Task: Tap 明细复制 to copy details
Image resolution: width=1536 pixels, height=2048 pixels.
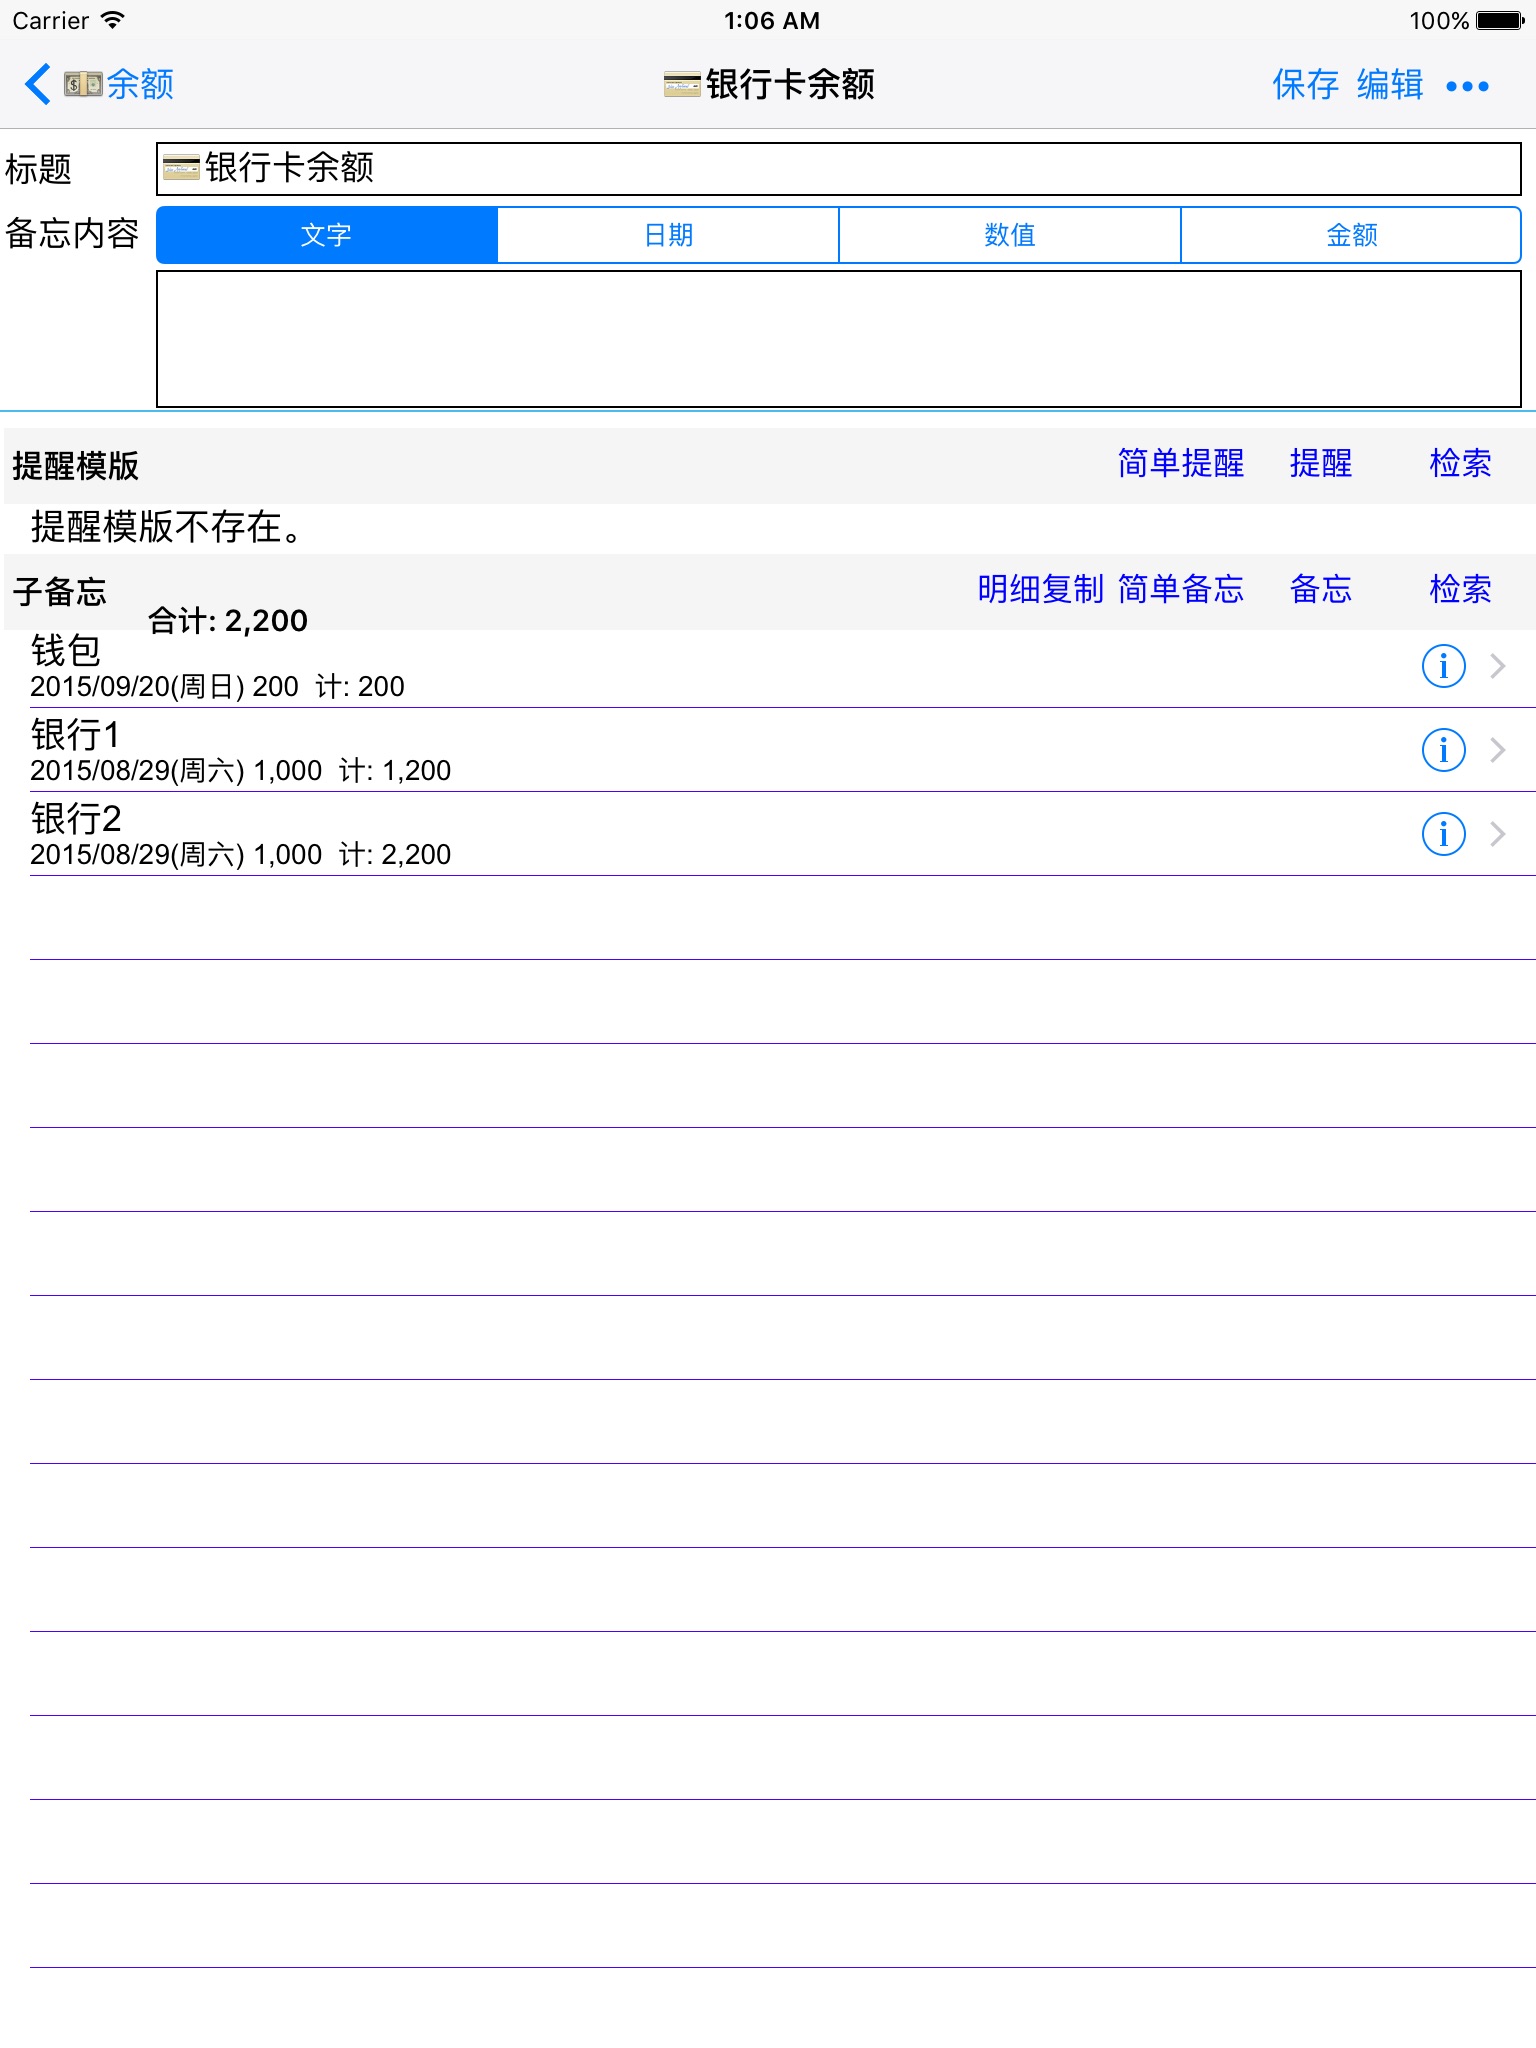Action: [1041, 590]
